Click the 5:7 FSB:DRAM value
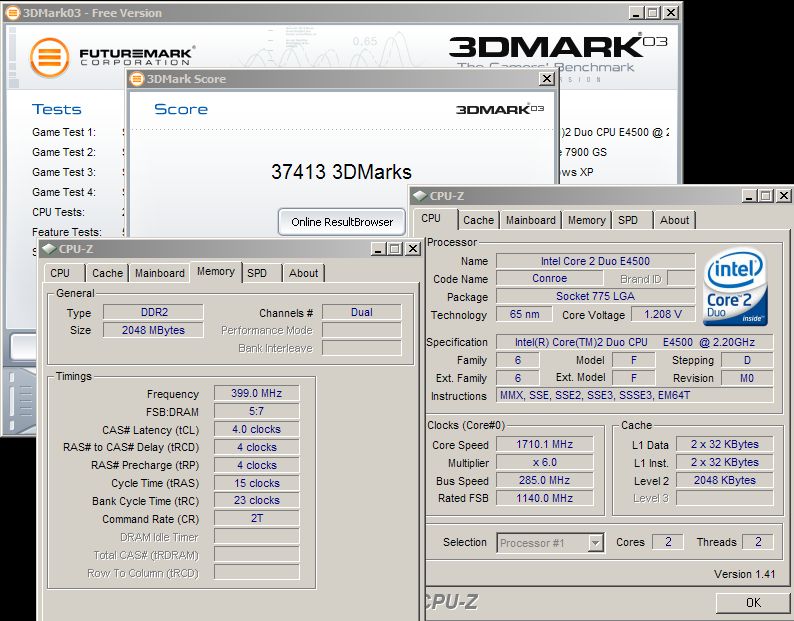 click(x=257, y=411)
